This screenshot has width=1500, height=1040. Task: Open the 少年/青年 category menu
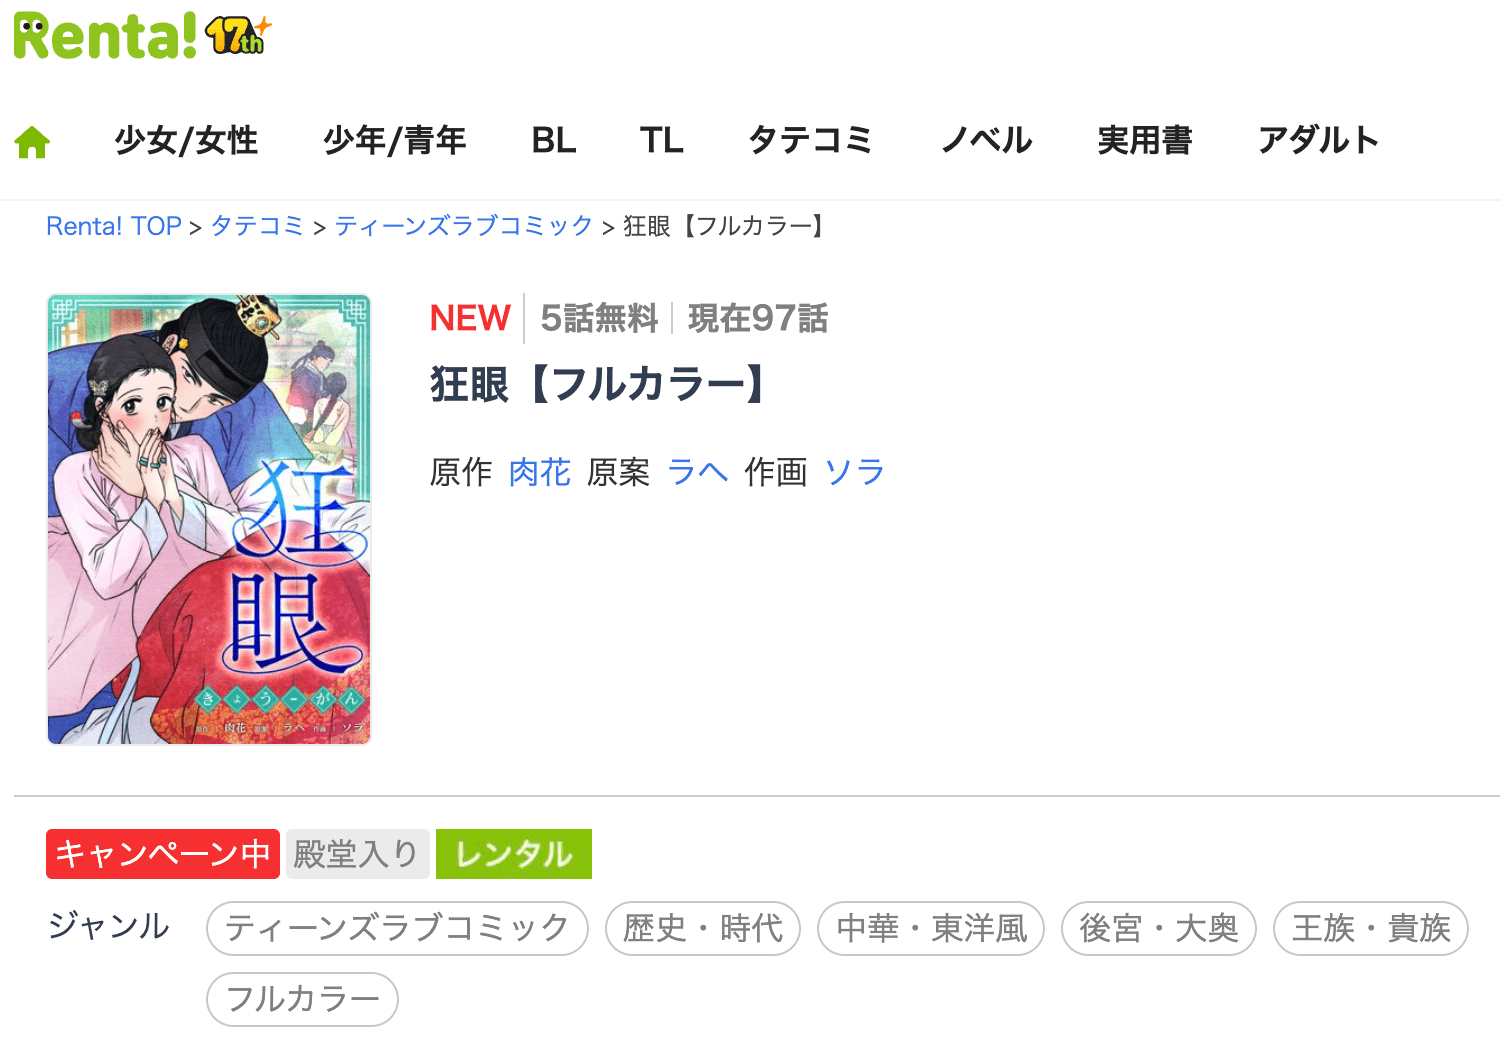(395, 140)
